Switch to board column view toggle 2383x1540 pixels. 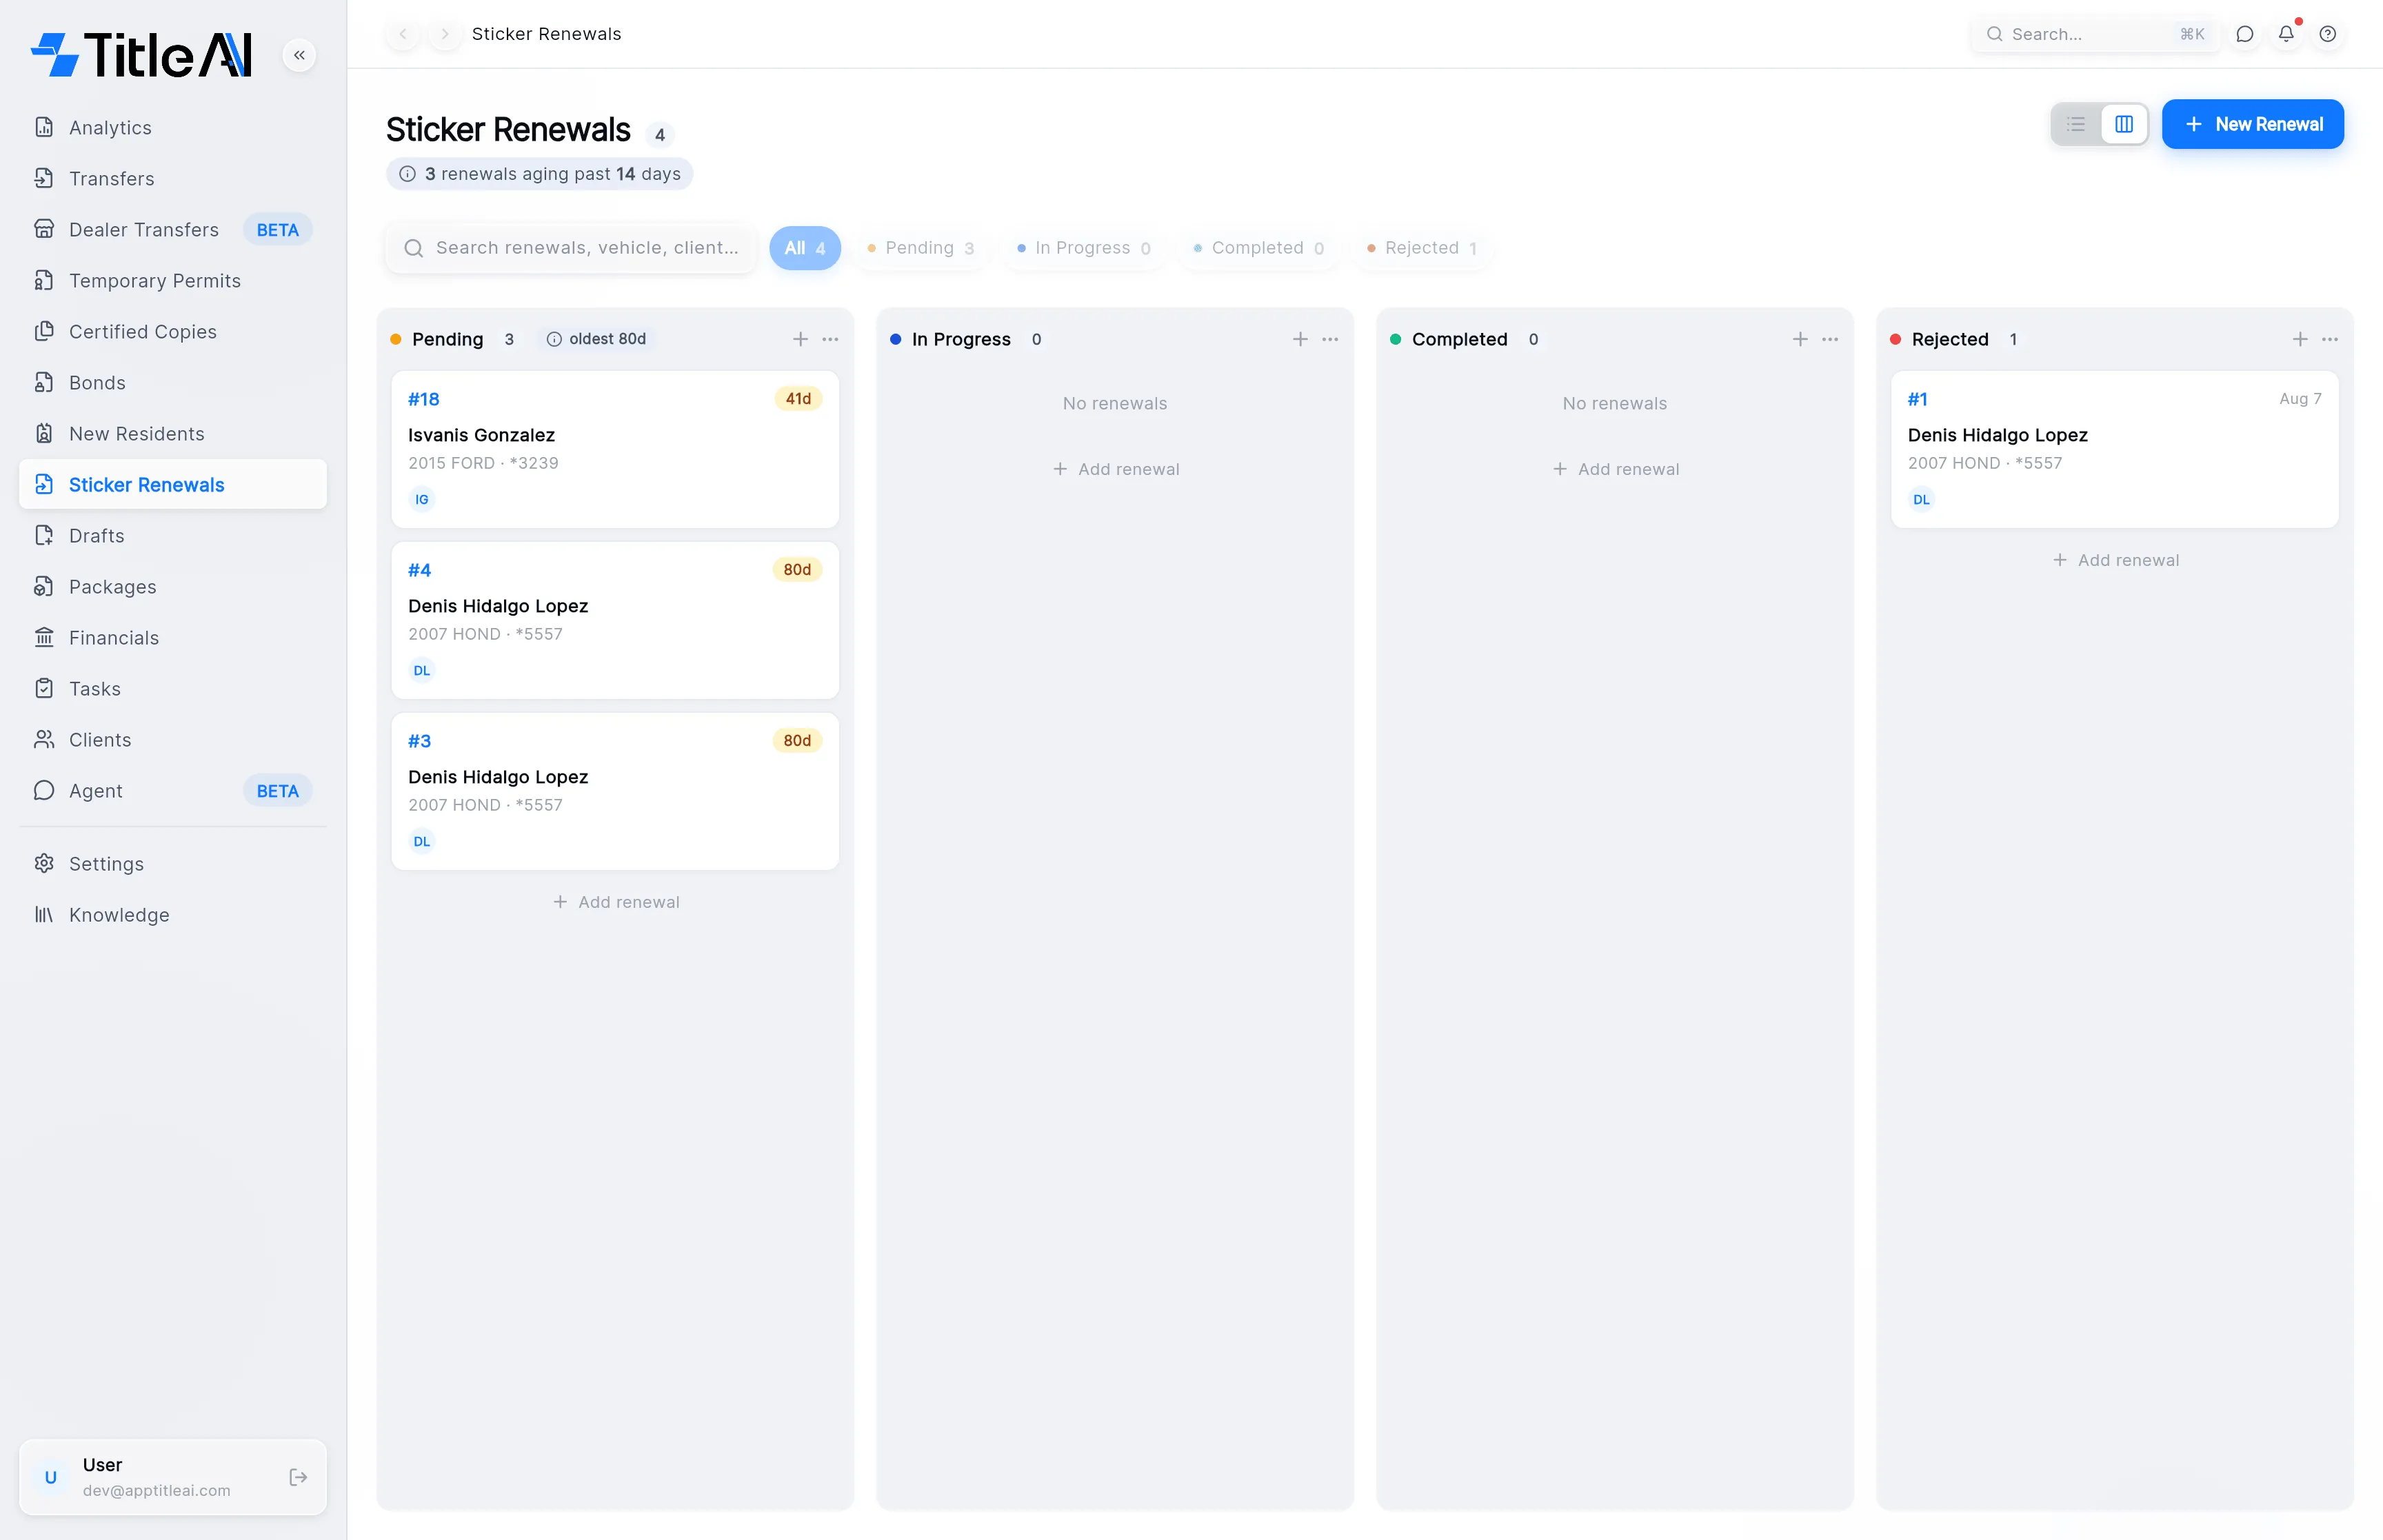coord(2124,124)
